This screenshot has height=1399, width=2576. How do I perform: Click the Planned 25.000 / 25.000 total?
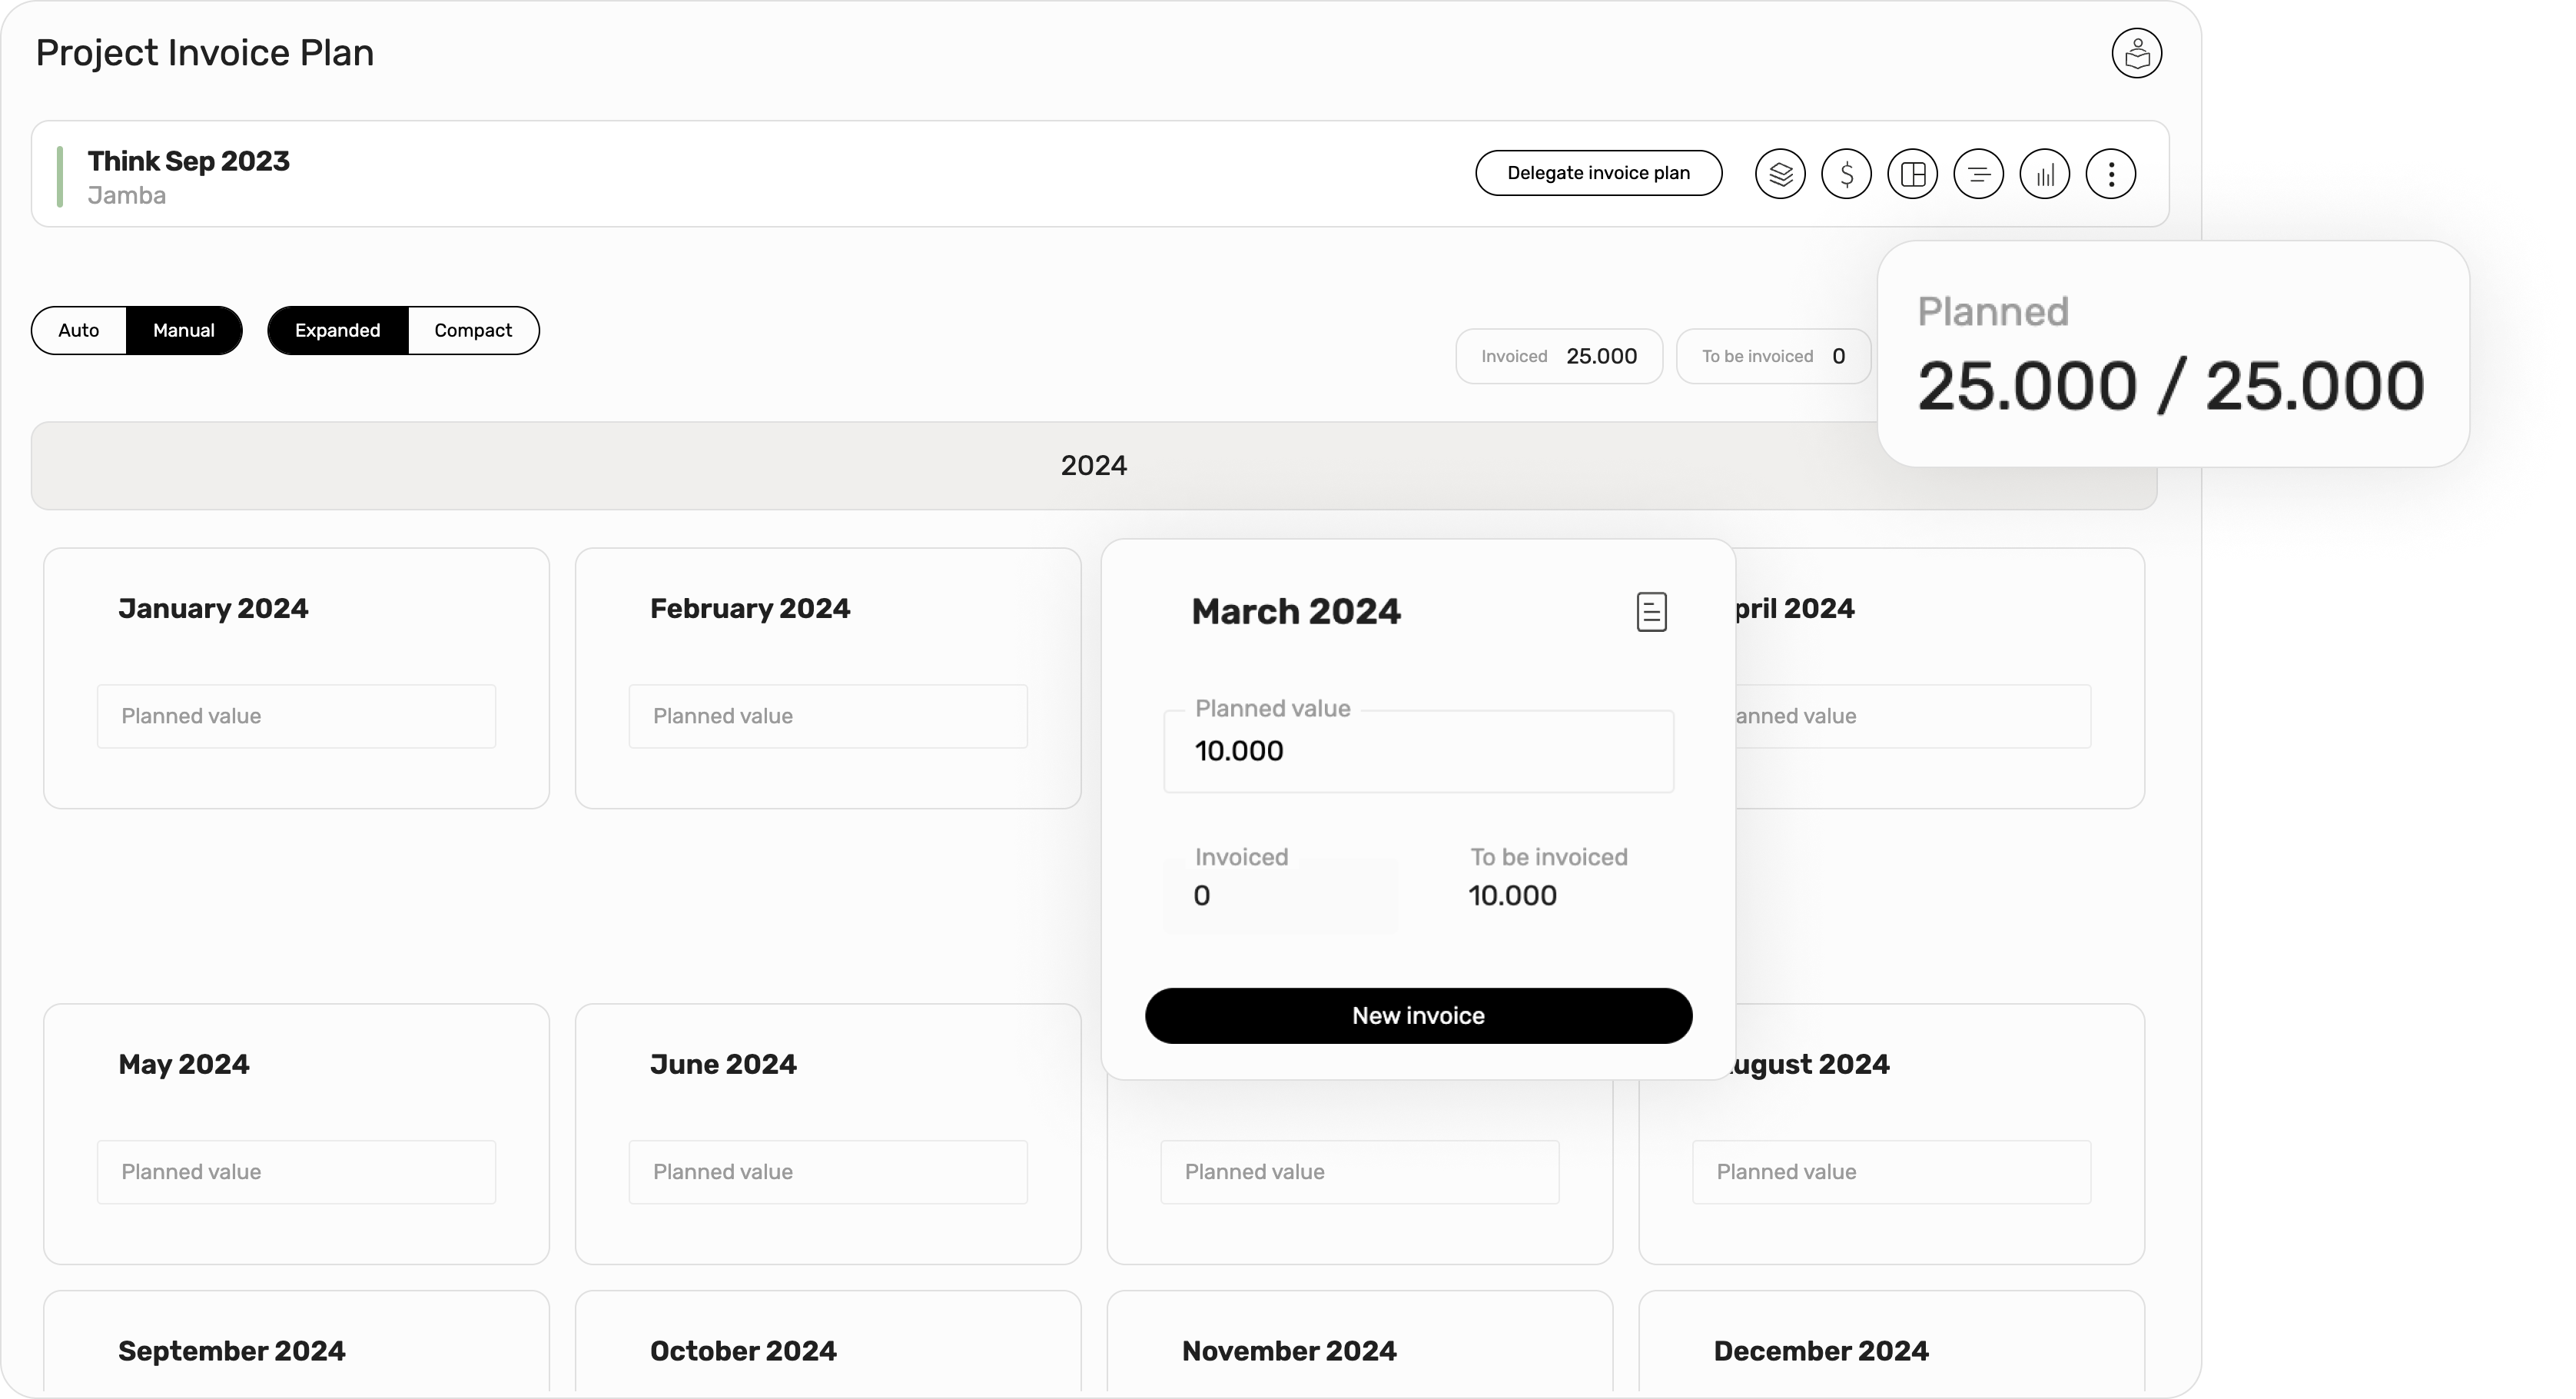[x=2172, y=354]
